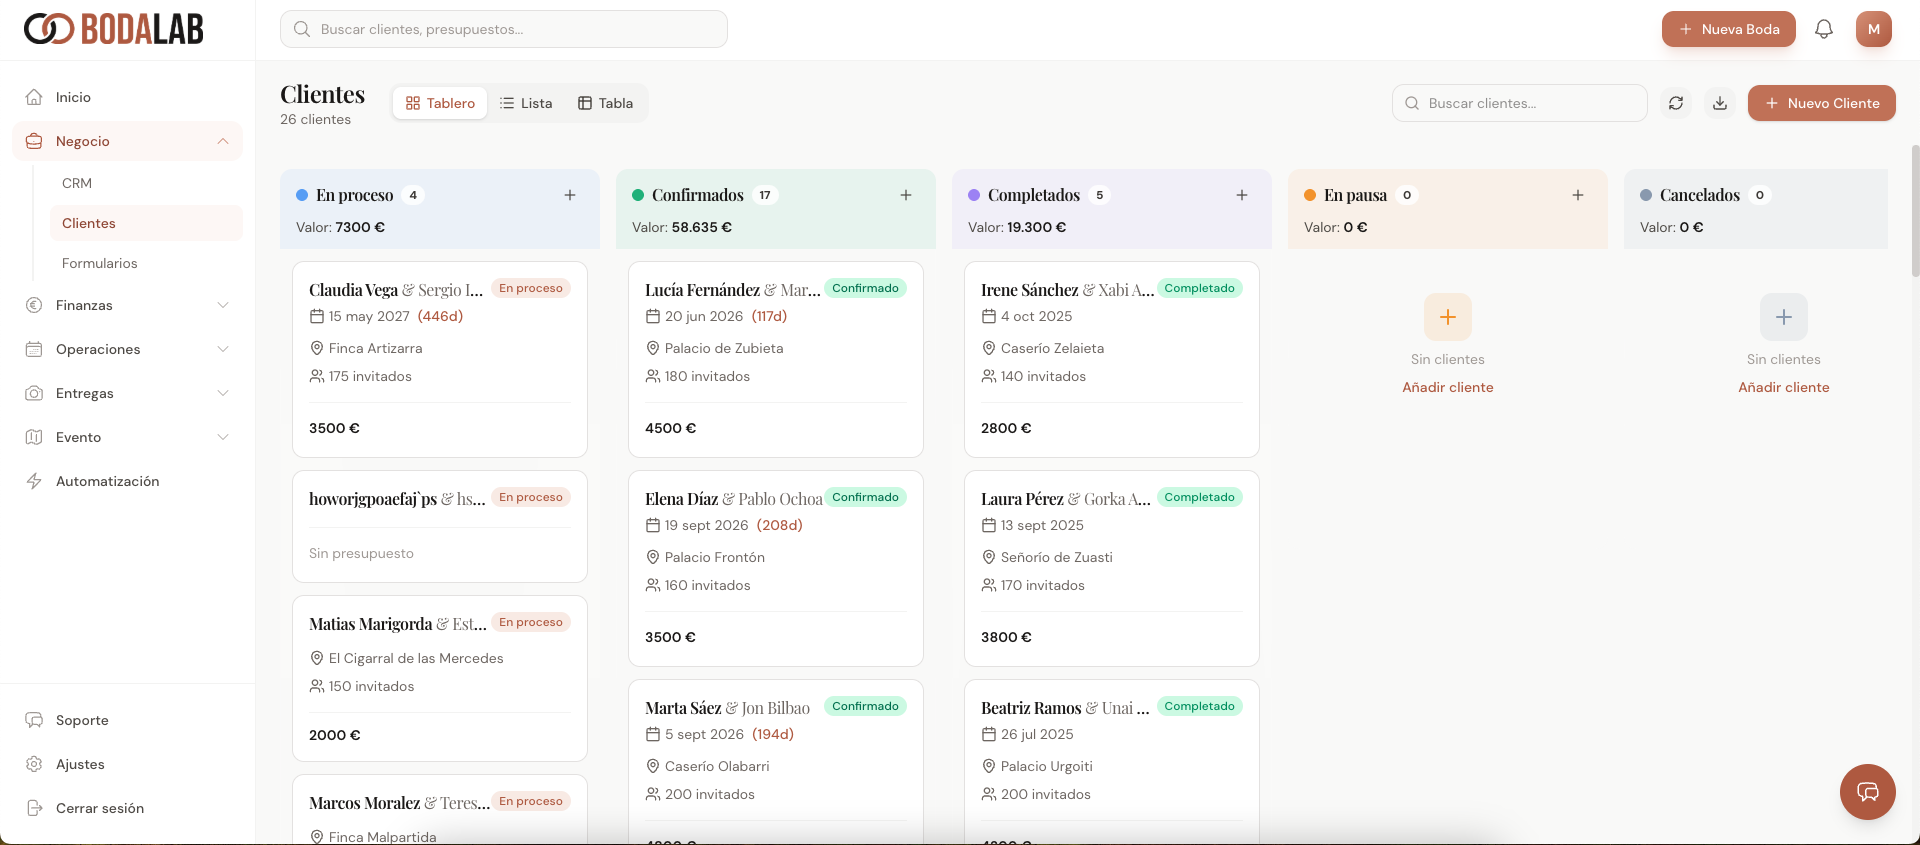
Task: Click Añadir cliente link under Cancelados
Action: (x=1783, y=387)
